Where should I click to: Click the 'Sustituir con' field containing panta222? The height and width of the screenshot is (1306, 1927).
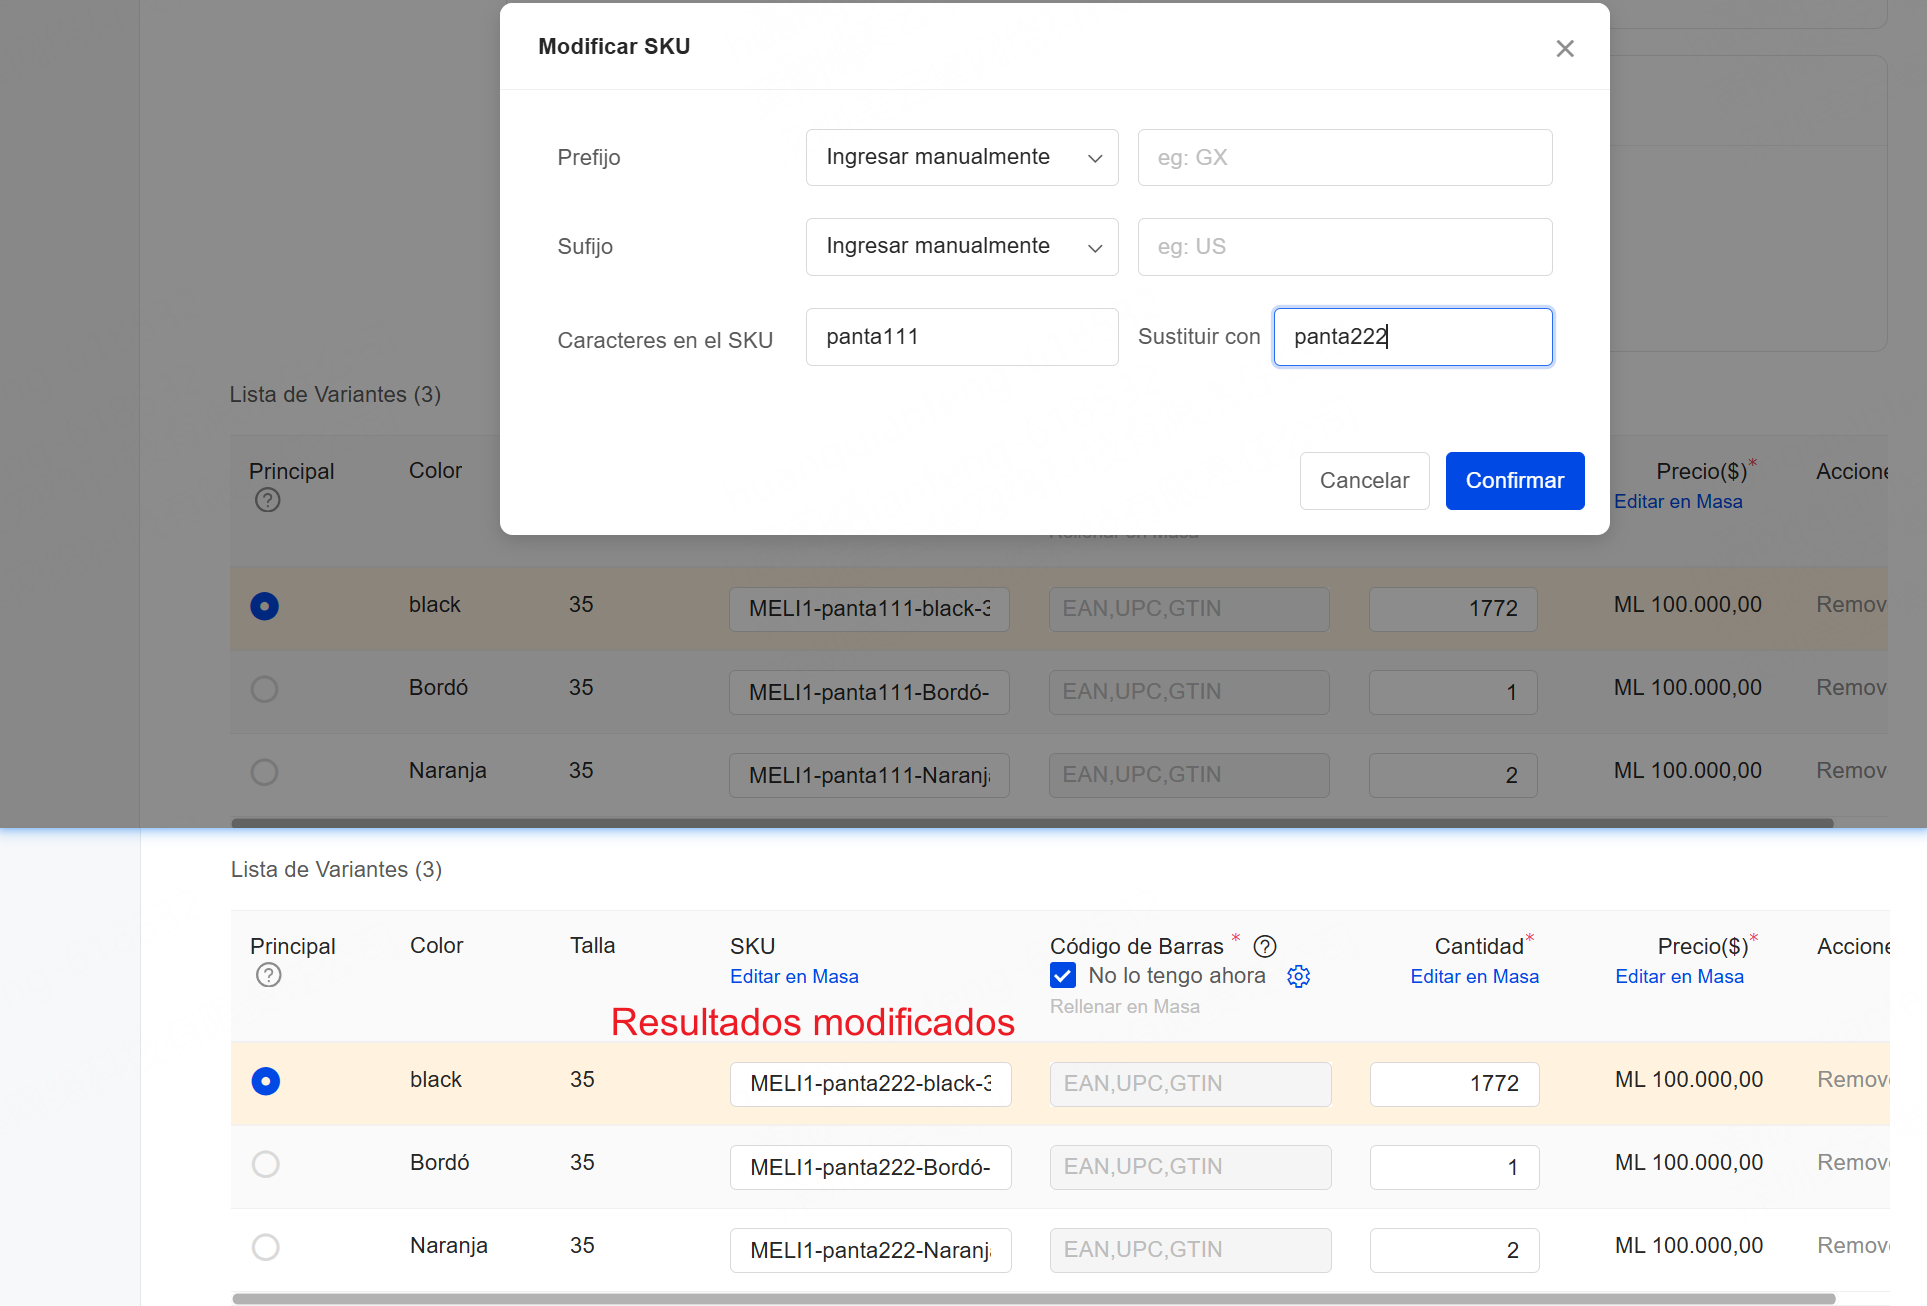[1413, 337]
